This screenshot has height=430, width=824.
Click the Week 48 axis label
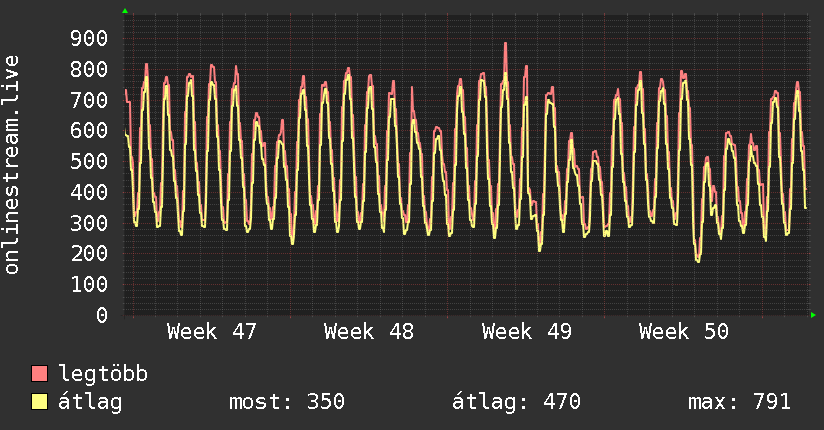[369, 332]
